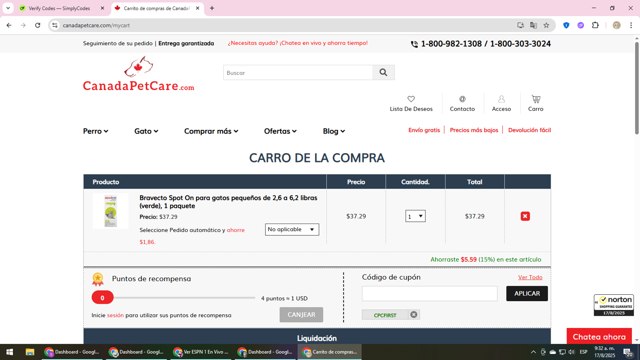Open the notification center icon

tap(628, 352)
